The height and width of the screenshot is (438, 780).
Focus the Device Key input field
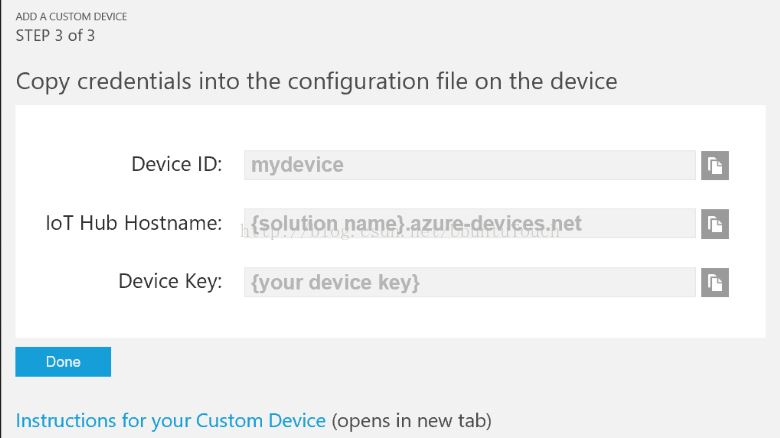click(469, 282)
